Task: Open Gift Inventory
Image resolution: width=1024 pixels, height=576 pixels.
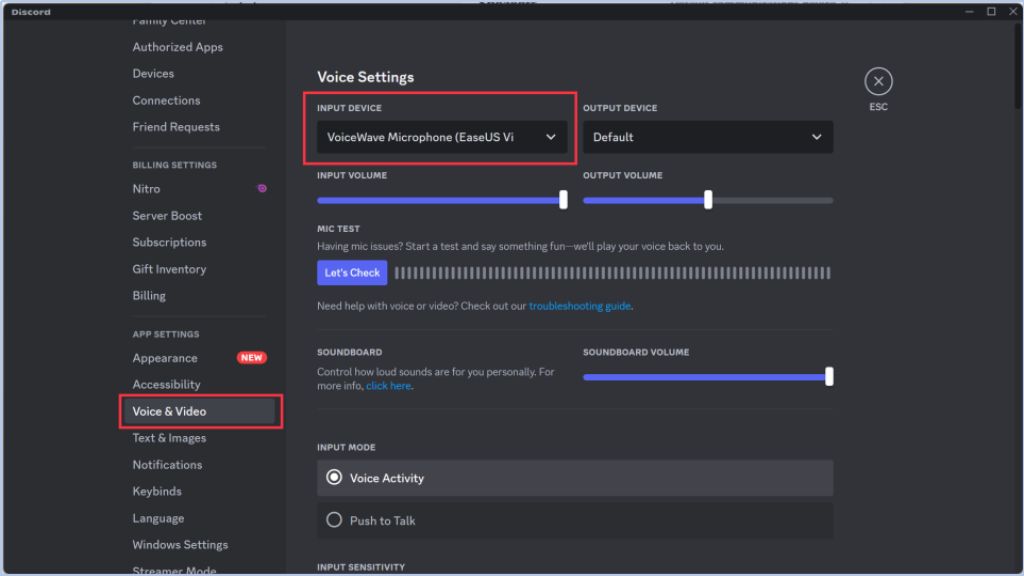Action: [169, 269]
